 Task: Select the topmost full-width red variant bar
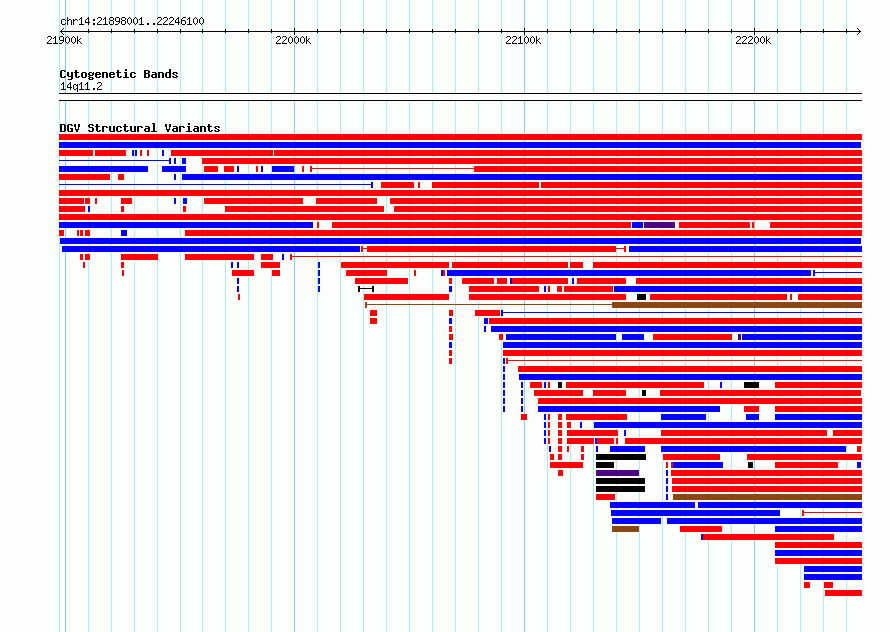pyautogui.click(x=460, y=137)
